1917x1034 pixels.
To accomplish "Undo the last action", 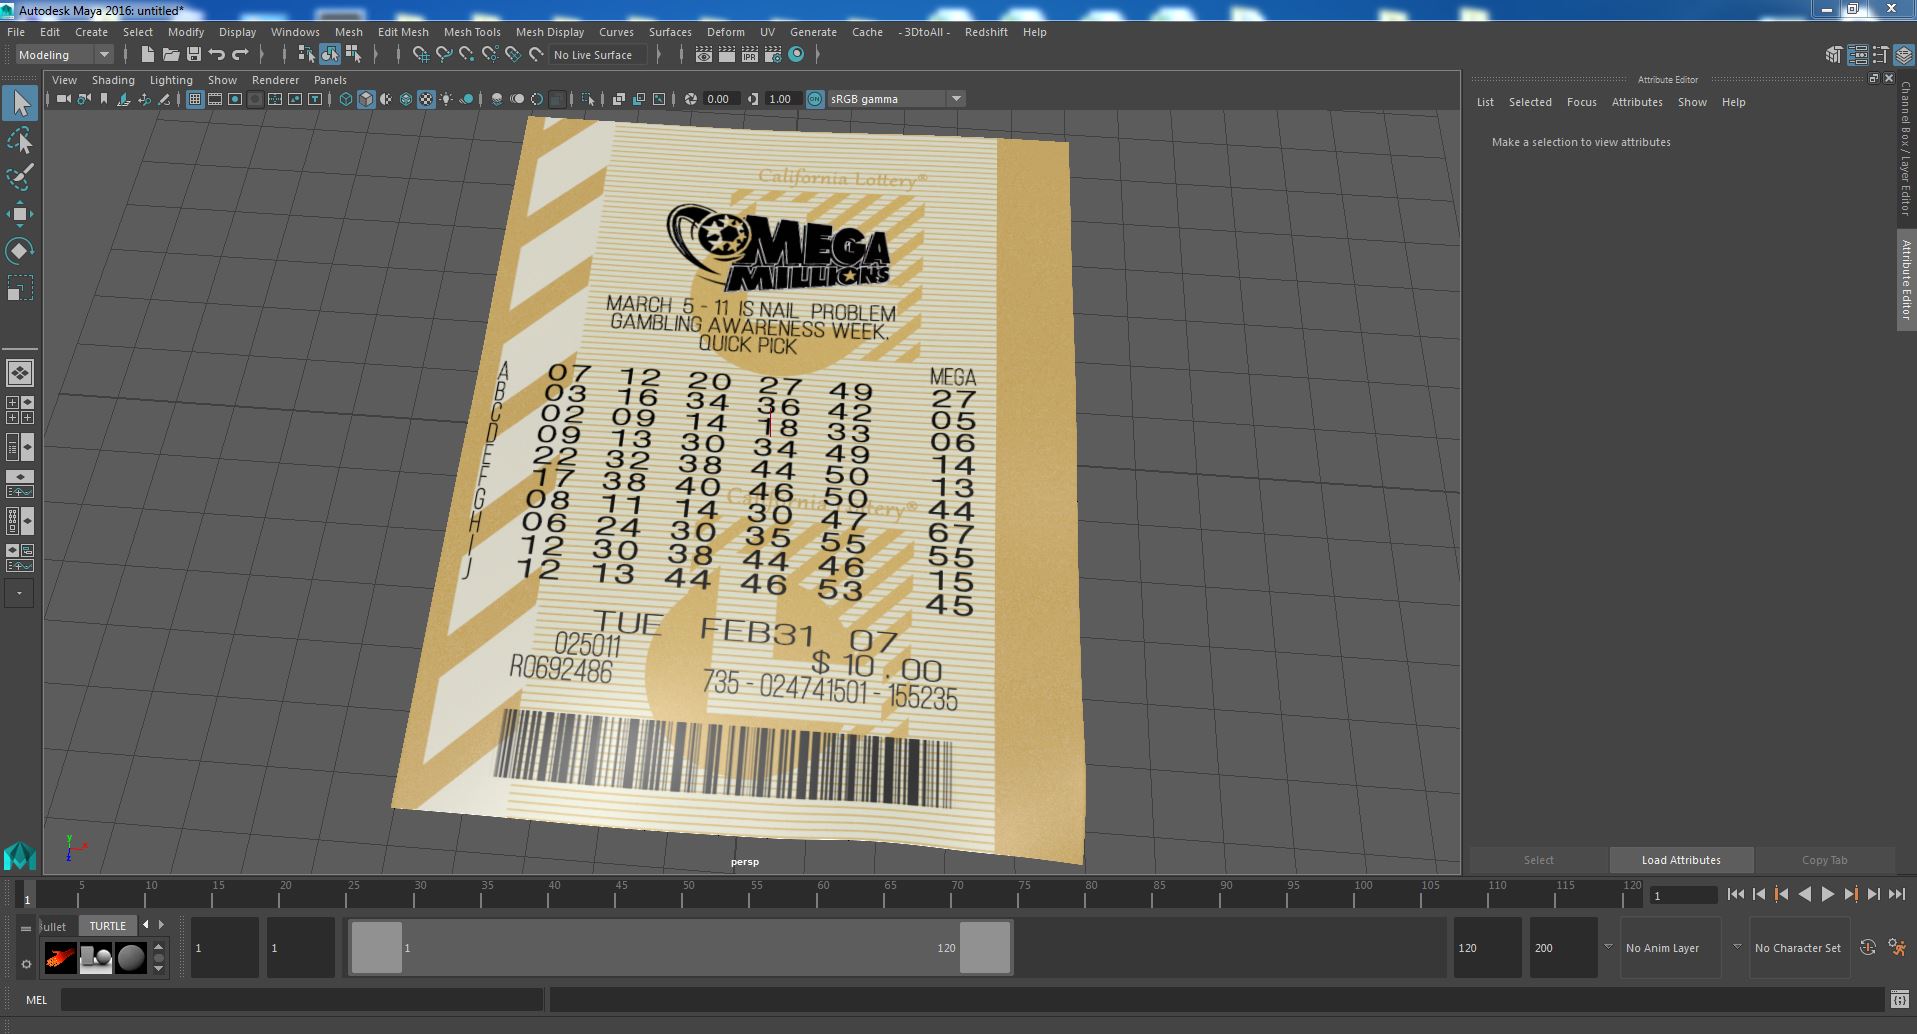I will (217, 55).
